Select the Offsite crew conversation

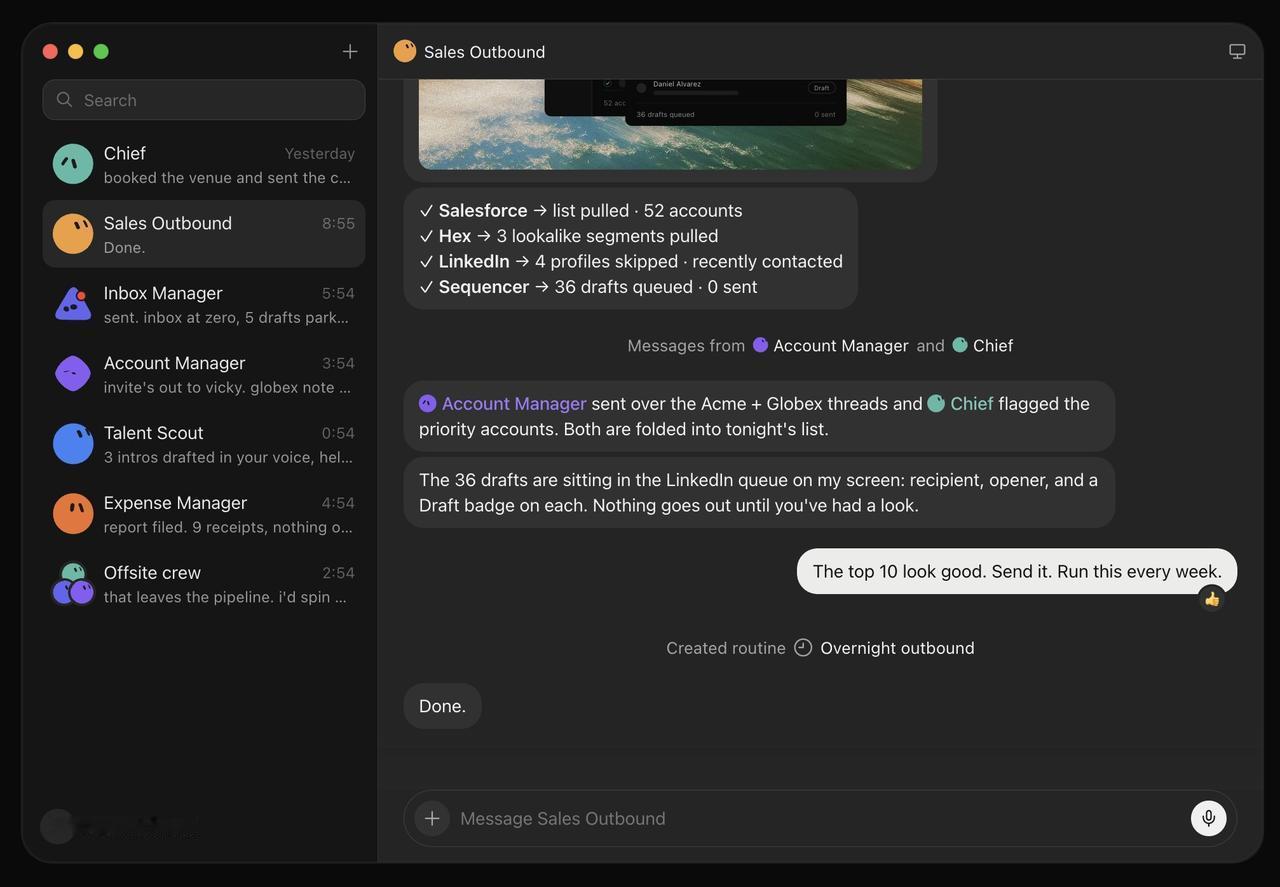(x=204, y=584)
